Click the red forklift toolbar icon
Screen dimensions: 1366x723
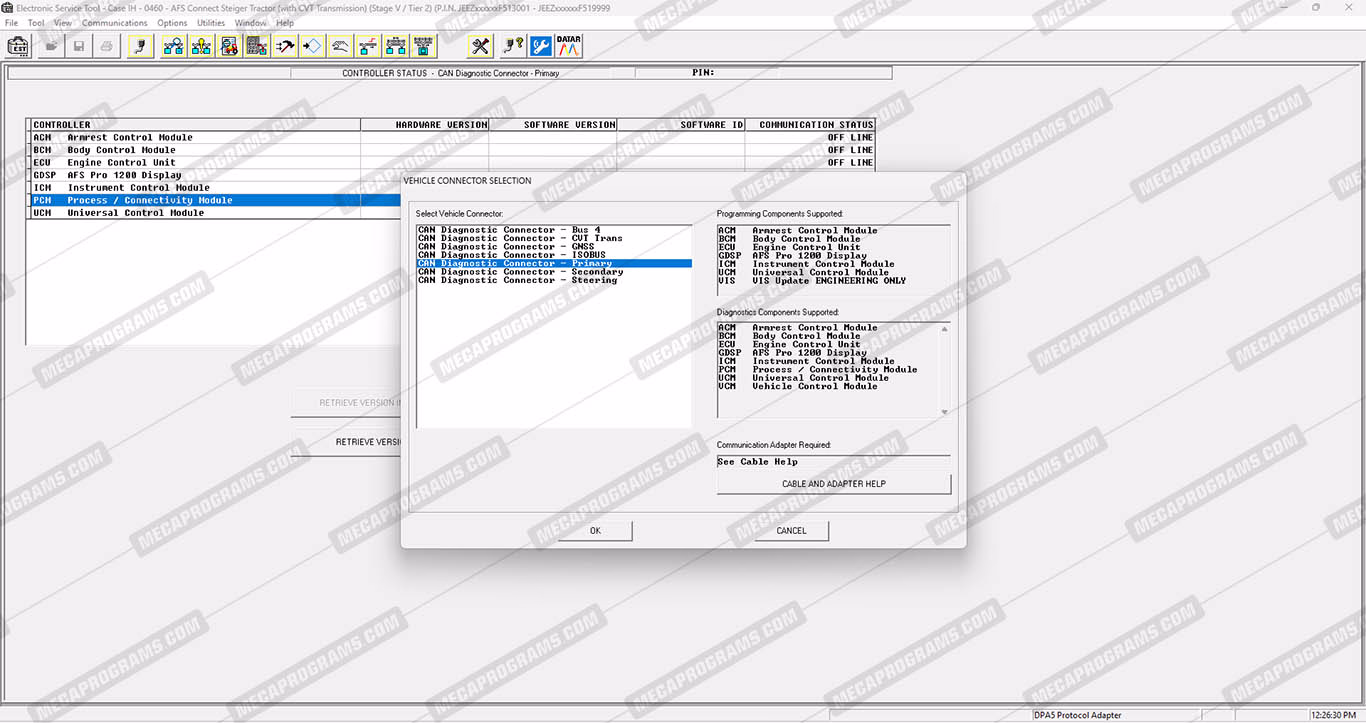[229, 46]
